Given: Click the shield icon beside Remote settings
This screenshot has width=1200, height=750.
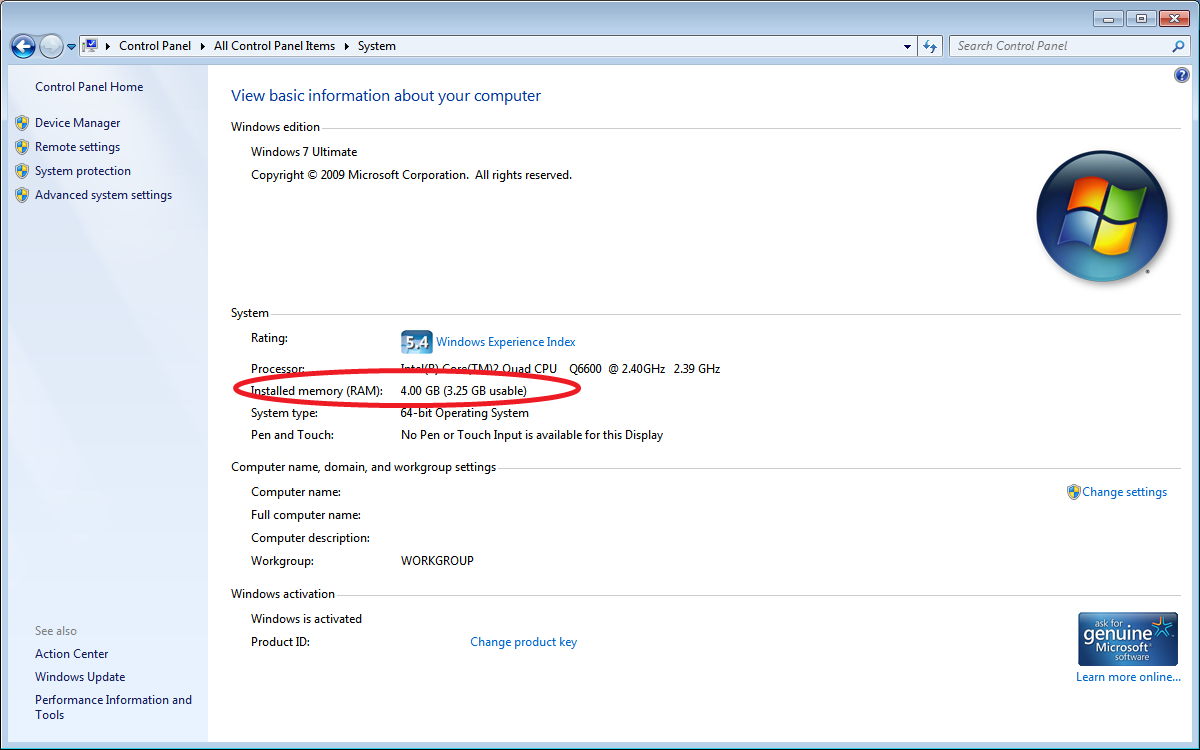Looking at the screenshot, I should 22,147.
